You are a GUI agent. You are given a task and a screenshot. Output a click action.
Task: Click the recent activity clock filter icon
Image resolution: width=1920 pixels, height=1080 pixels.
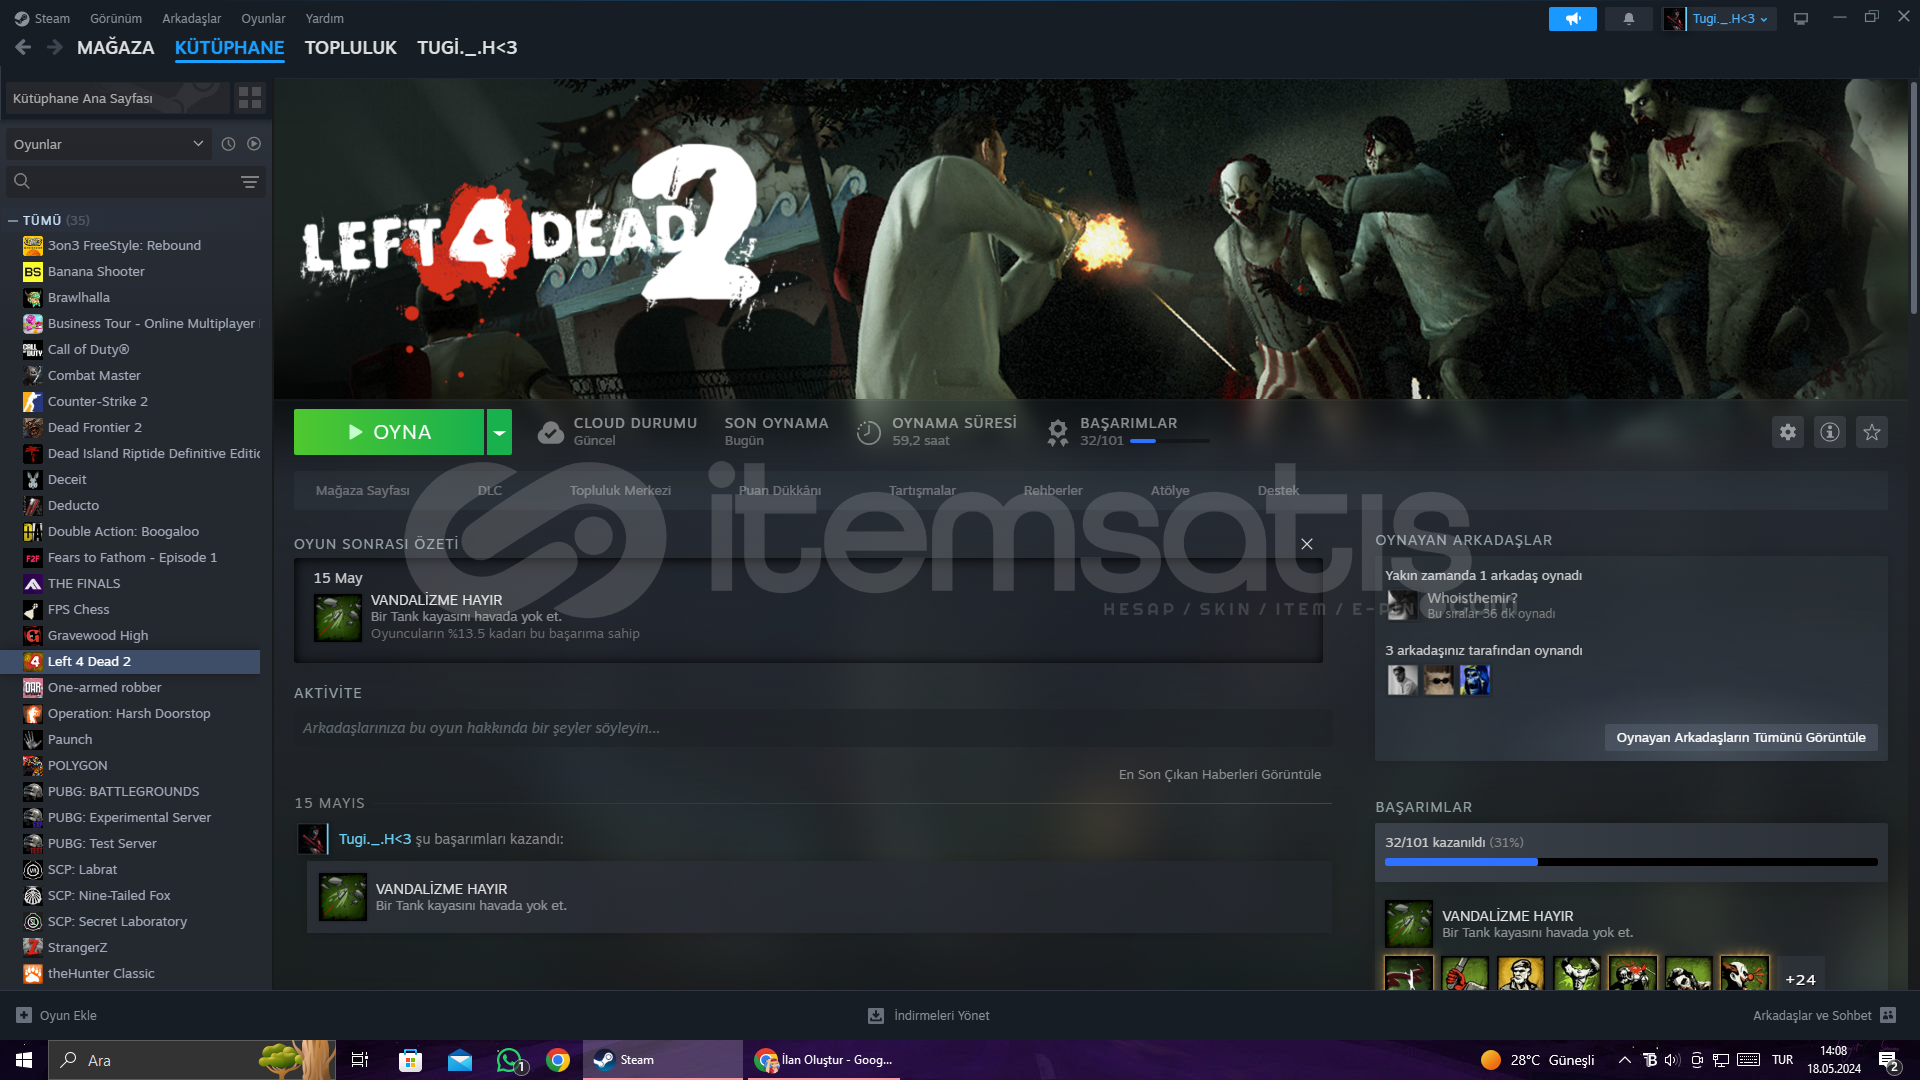click(228, 144)
